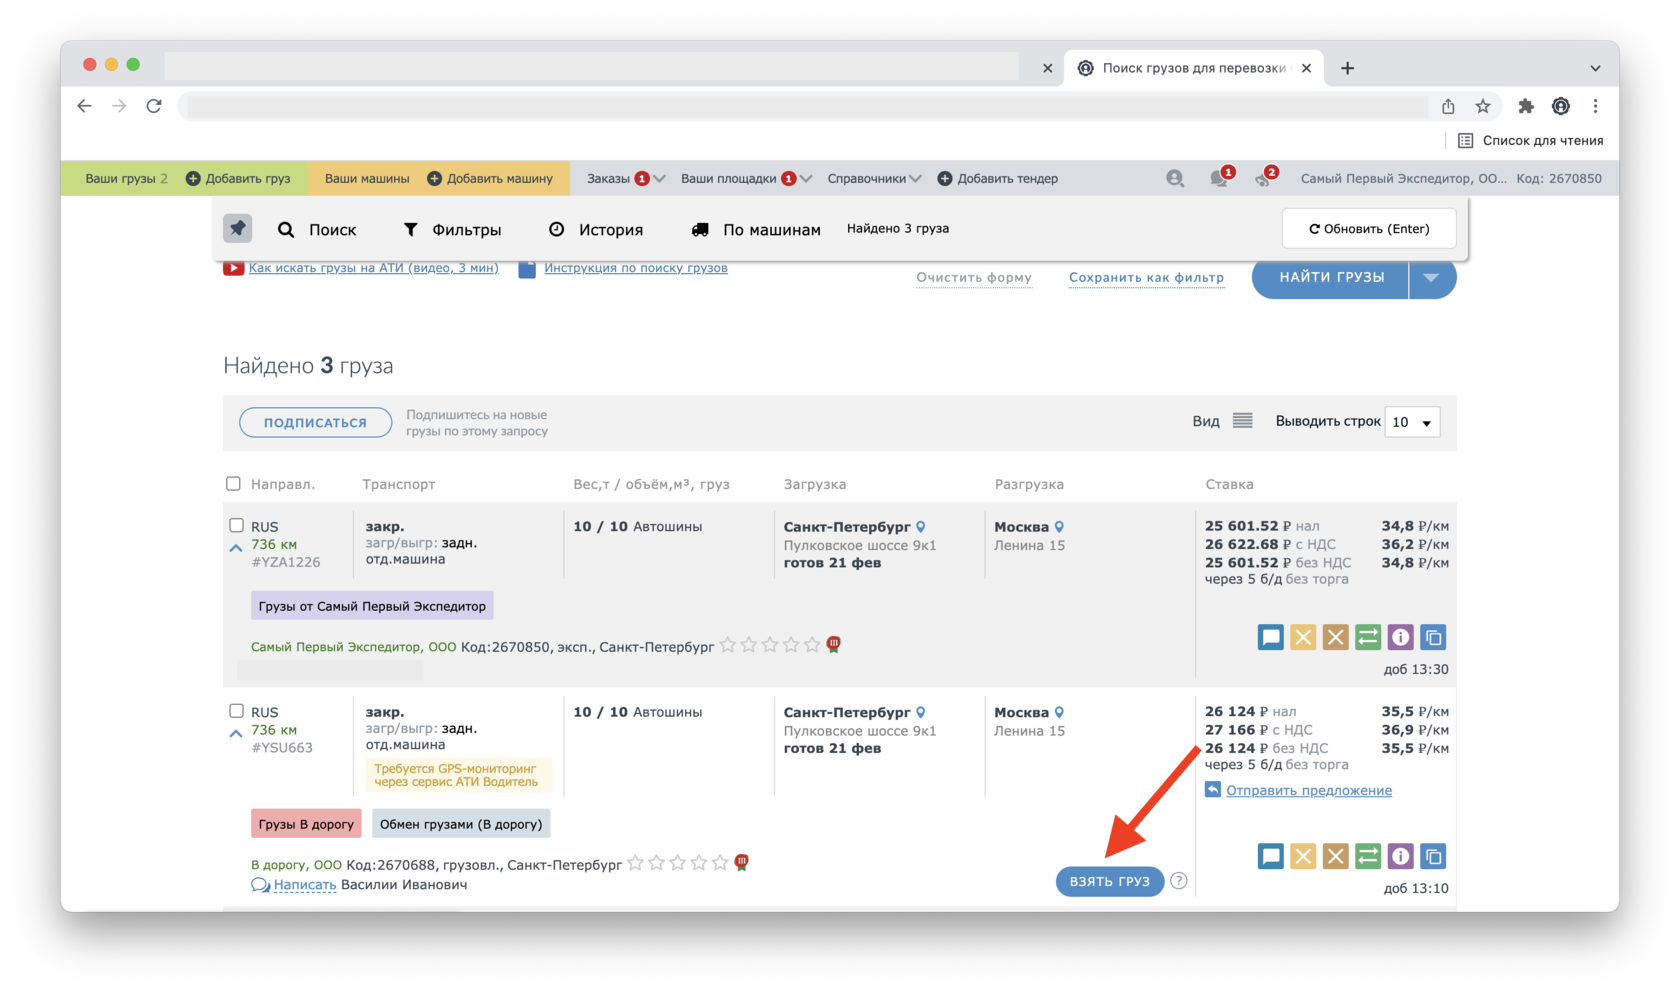Image resolution: width=1680 pixels, height=992 pixels.
Task: Click map pin next to Москва in second row
Action: click(1059, 713)
